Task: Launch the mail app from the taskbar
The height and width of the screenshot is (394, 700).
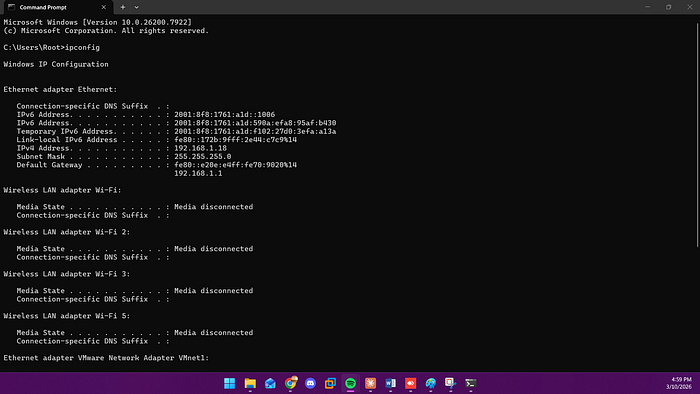Action: pos(270,383)
